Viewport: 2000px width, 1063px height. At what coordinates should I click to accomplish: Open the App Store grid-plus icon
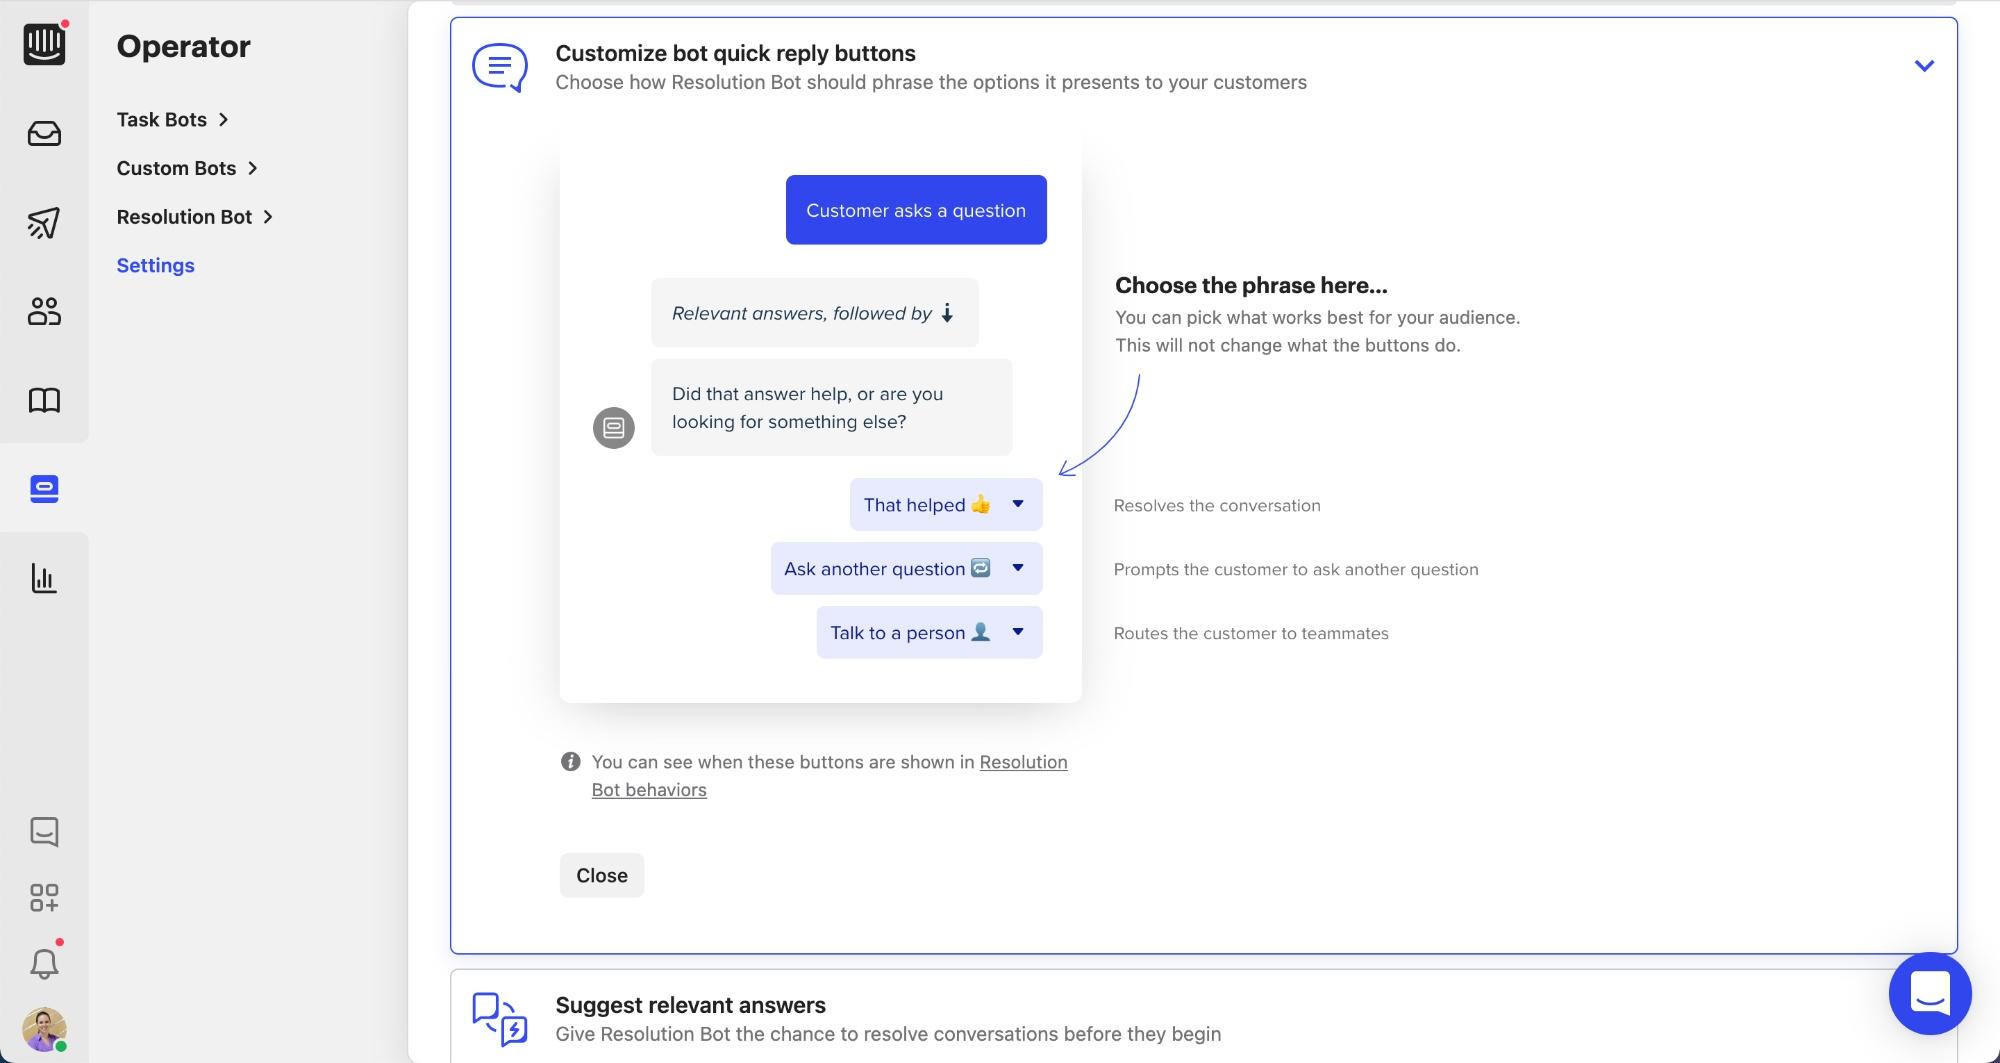coord(44,898)
